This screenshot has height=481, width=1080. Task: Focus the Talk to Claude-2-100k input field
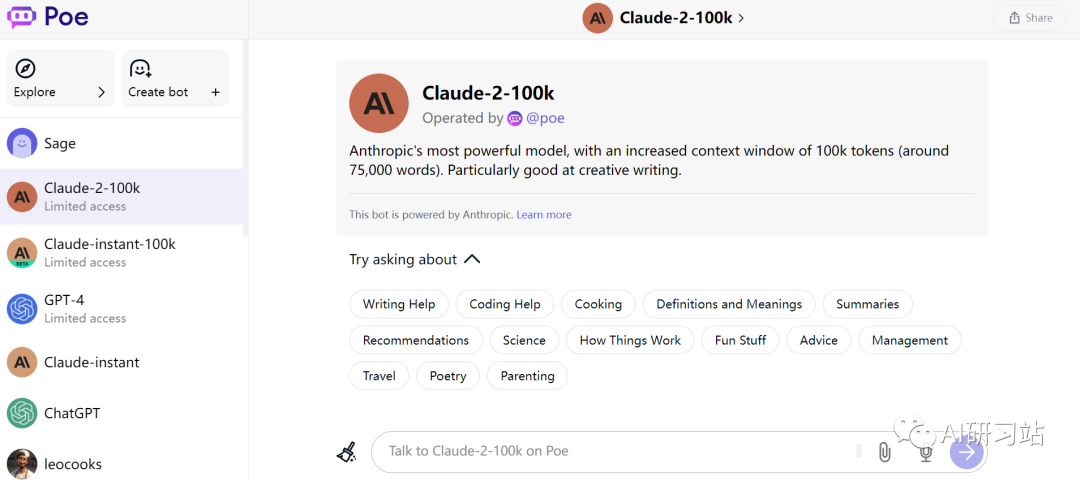620,451
